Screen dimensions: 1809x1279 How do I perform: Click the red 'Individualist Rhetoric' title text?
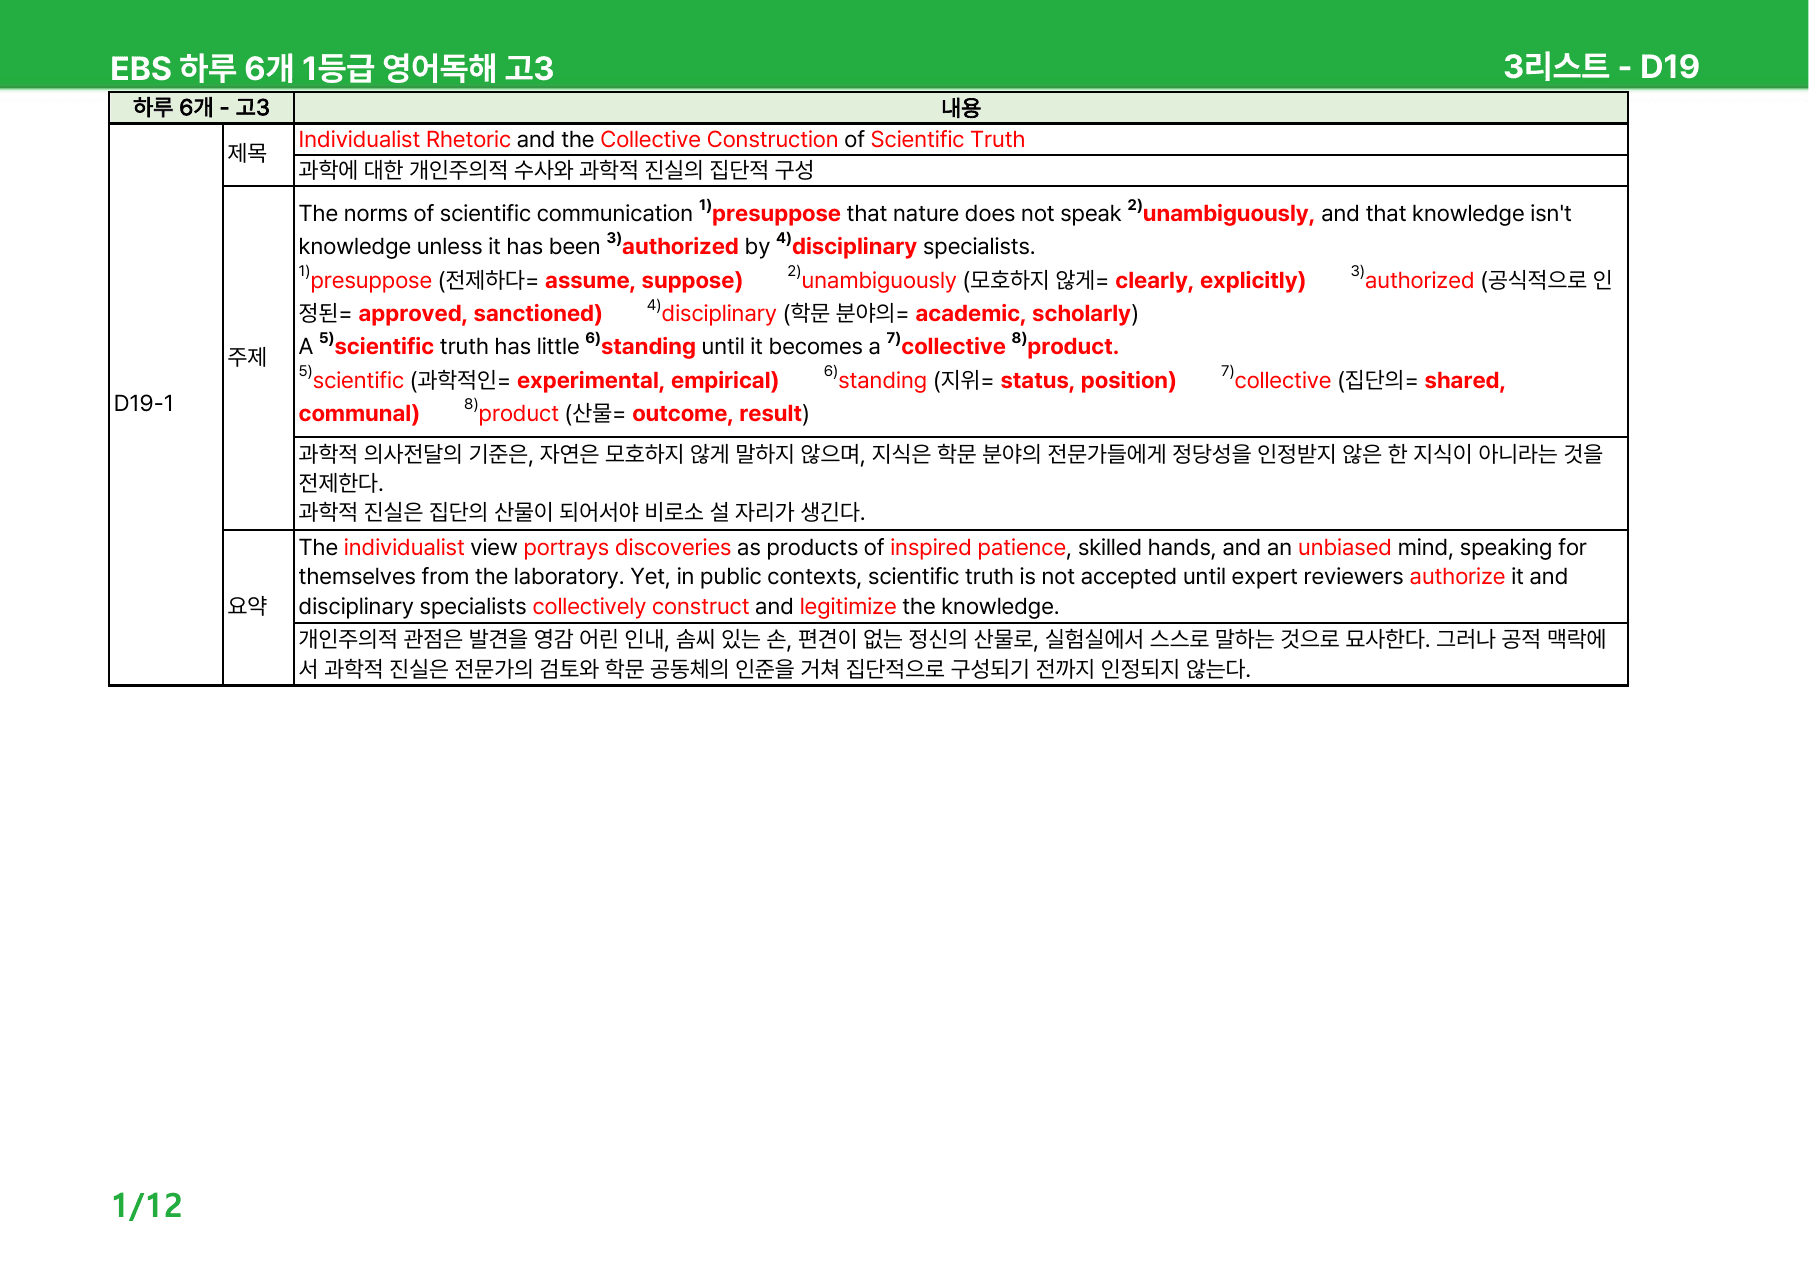click(x=404, y=140)
